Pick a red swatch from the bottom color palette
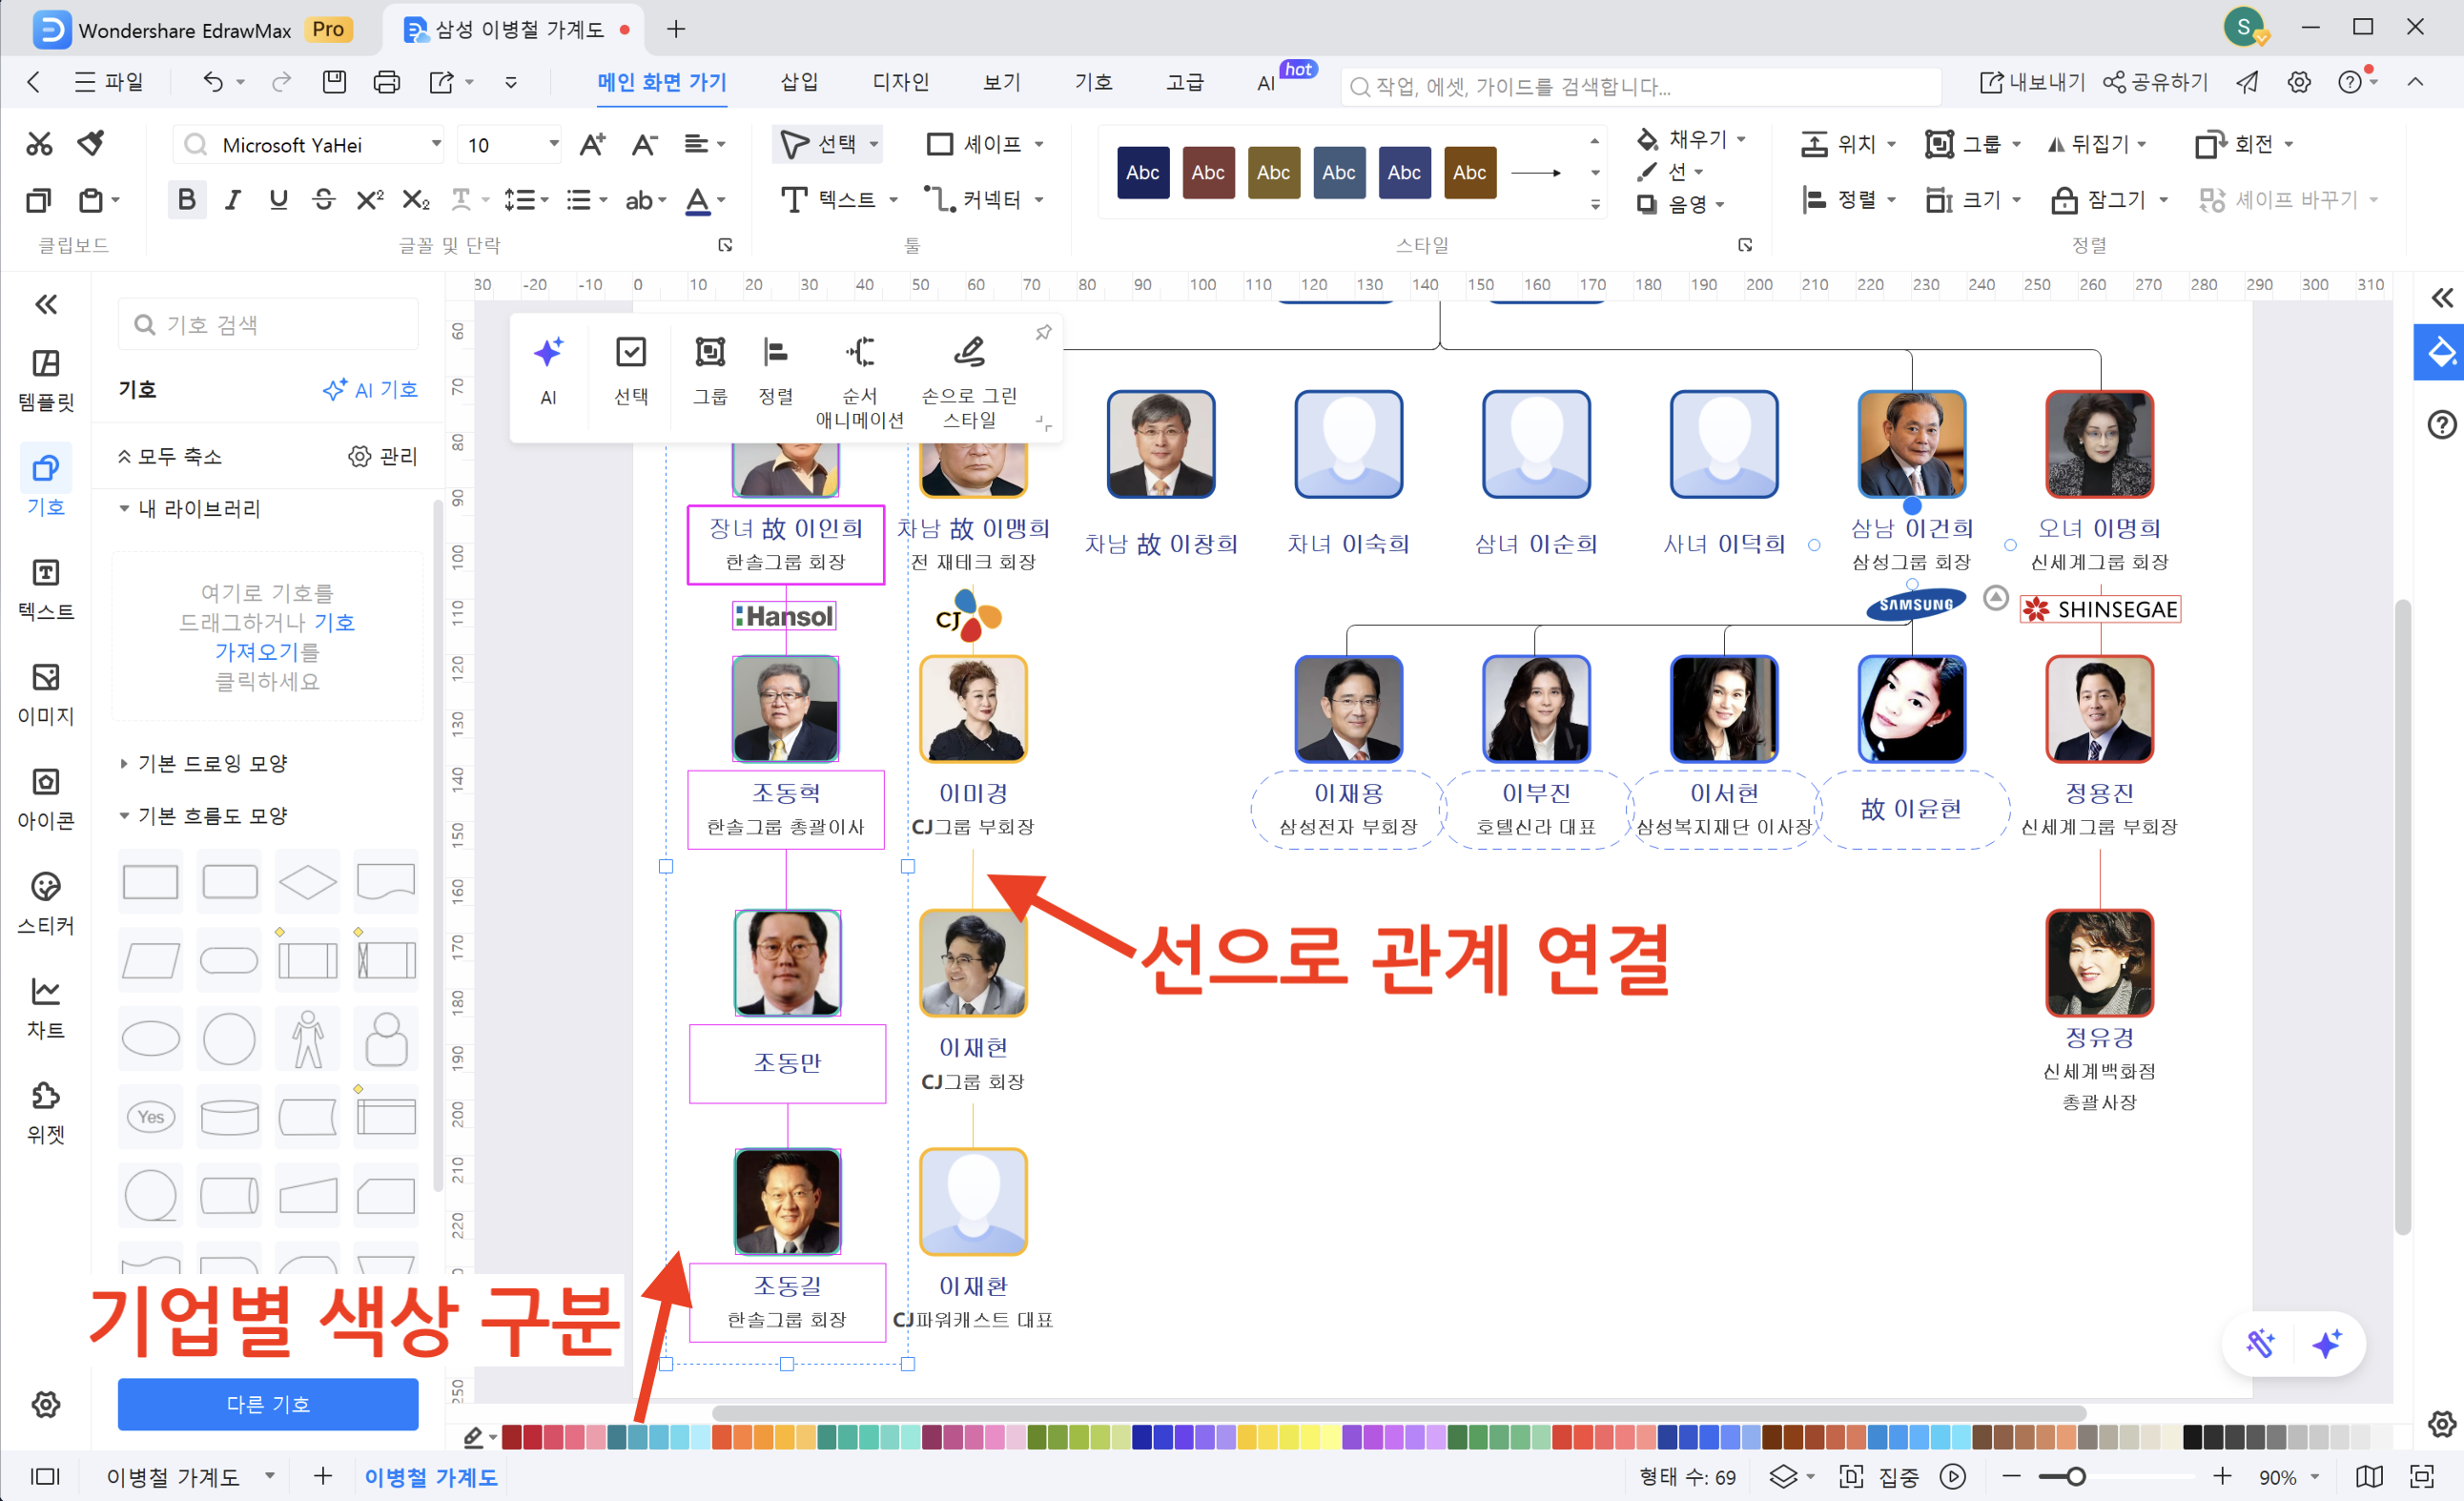This screenshot has width=2464, height=1501. pyautogui.click(x=511, y=1437)
